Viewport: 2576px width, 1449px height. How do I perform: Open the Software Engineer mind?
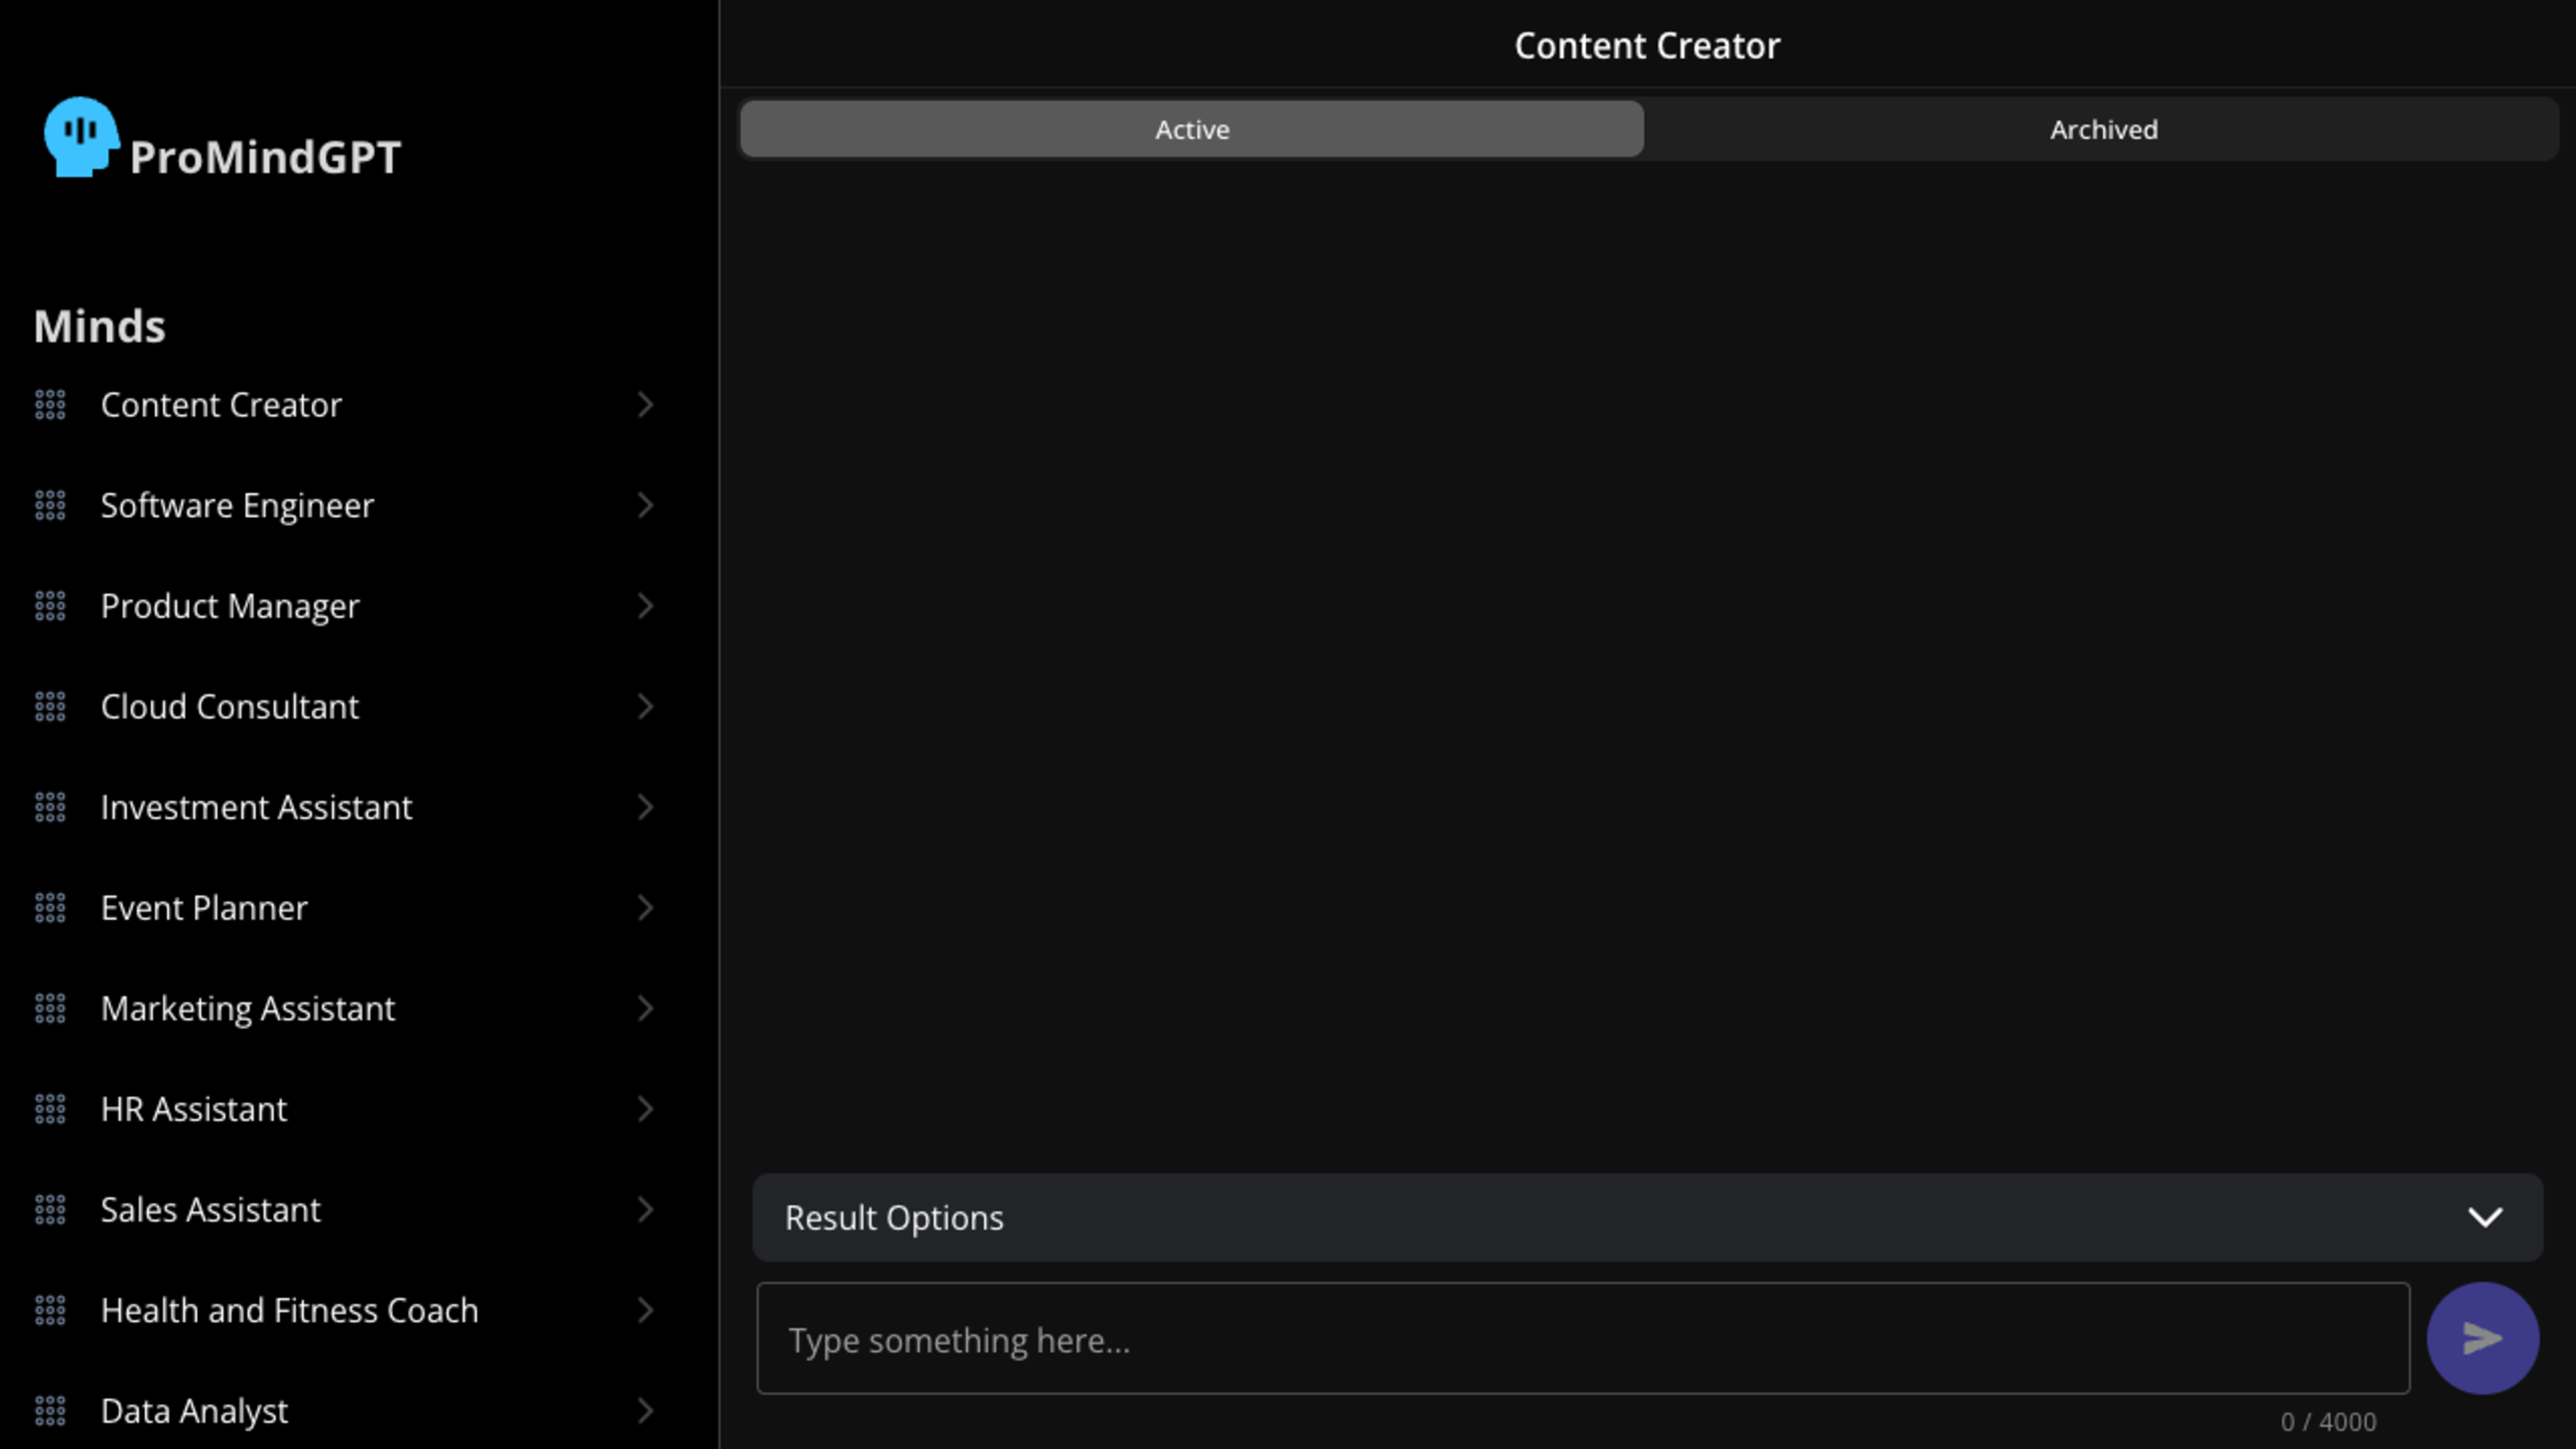pos(237,506)
